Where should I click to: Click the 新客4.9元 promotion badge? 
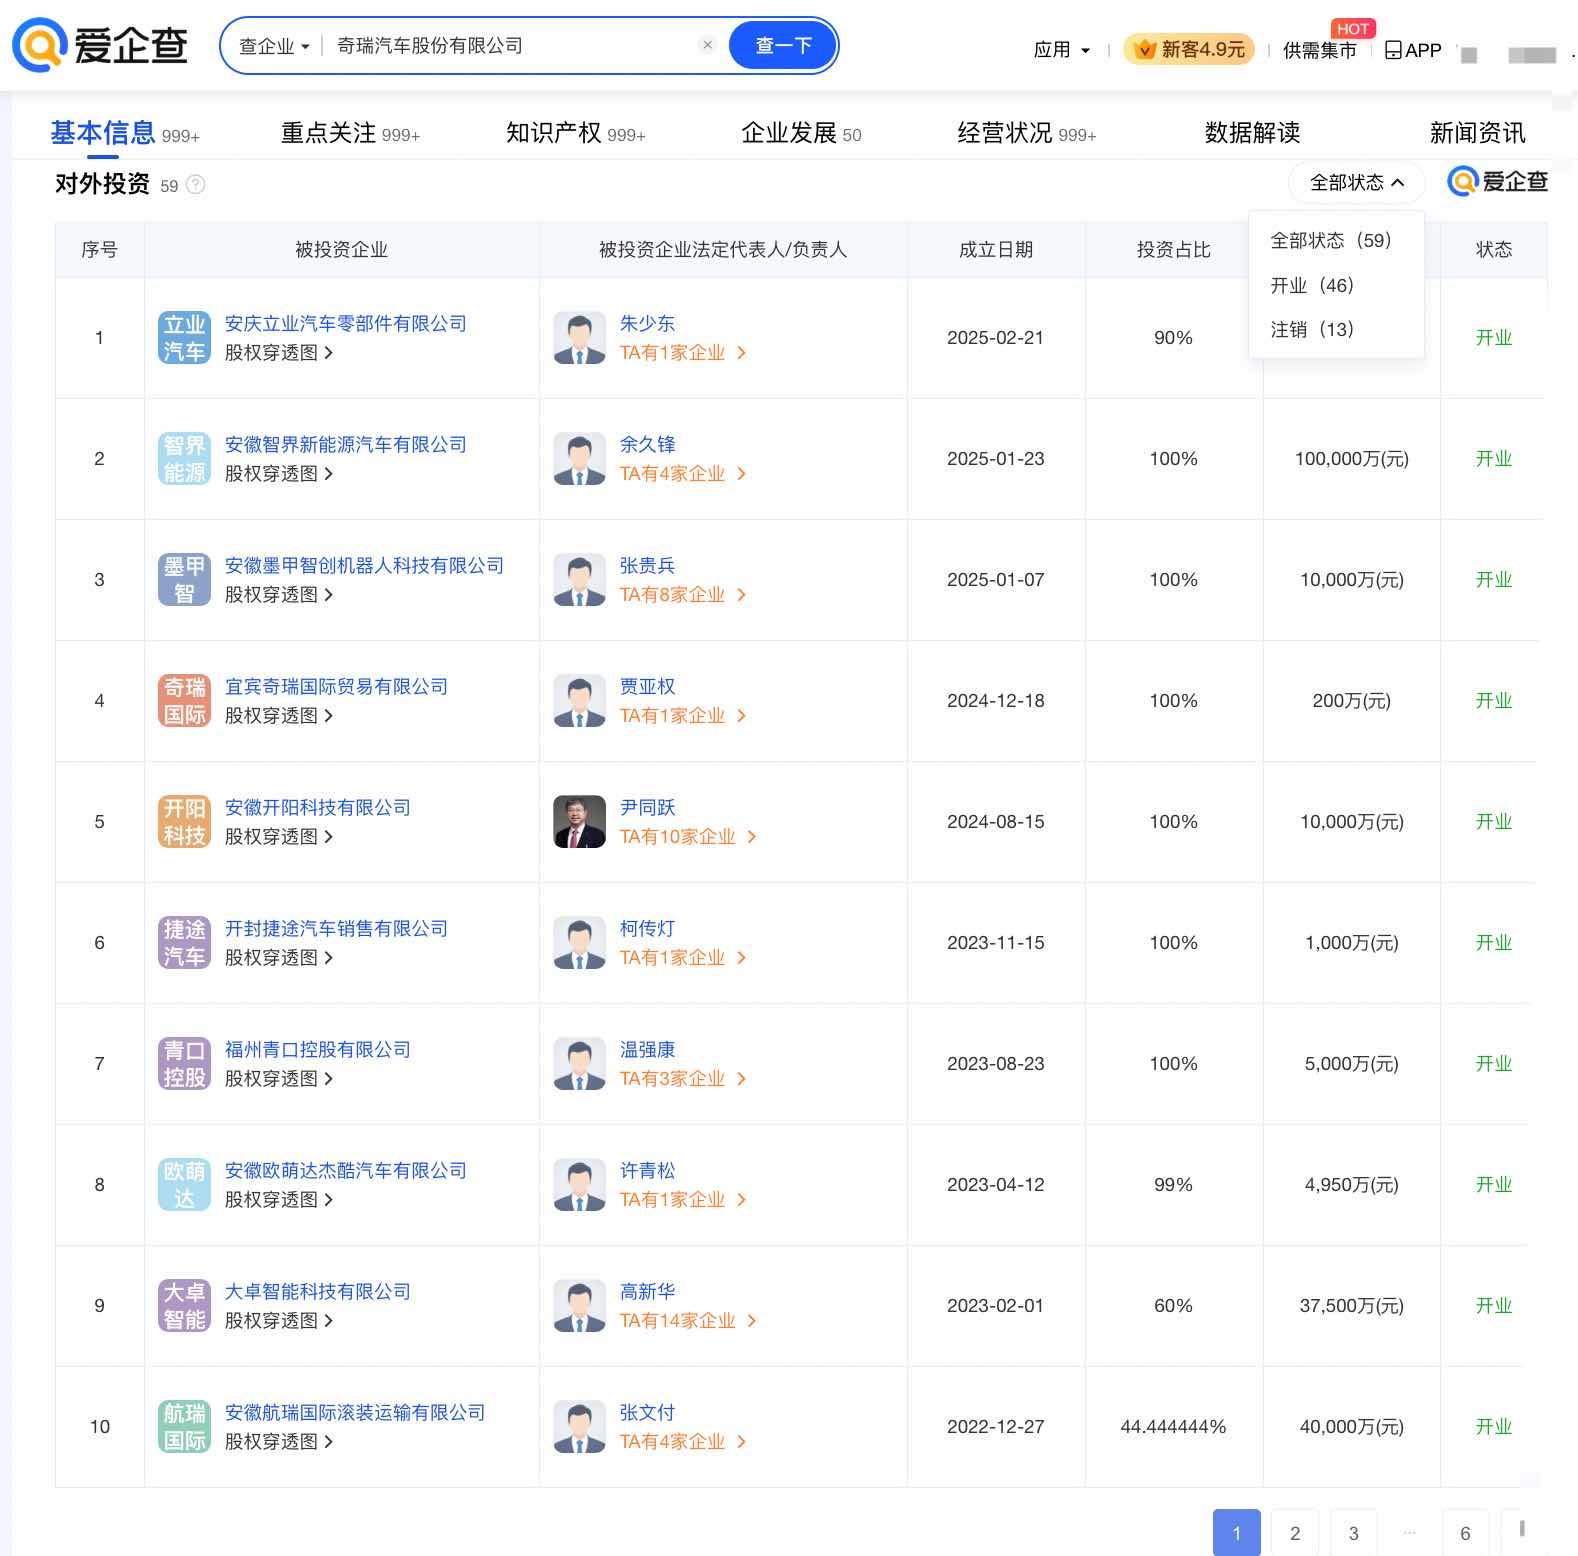coord(1189,49)
